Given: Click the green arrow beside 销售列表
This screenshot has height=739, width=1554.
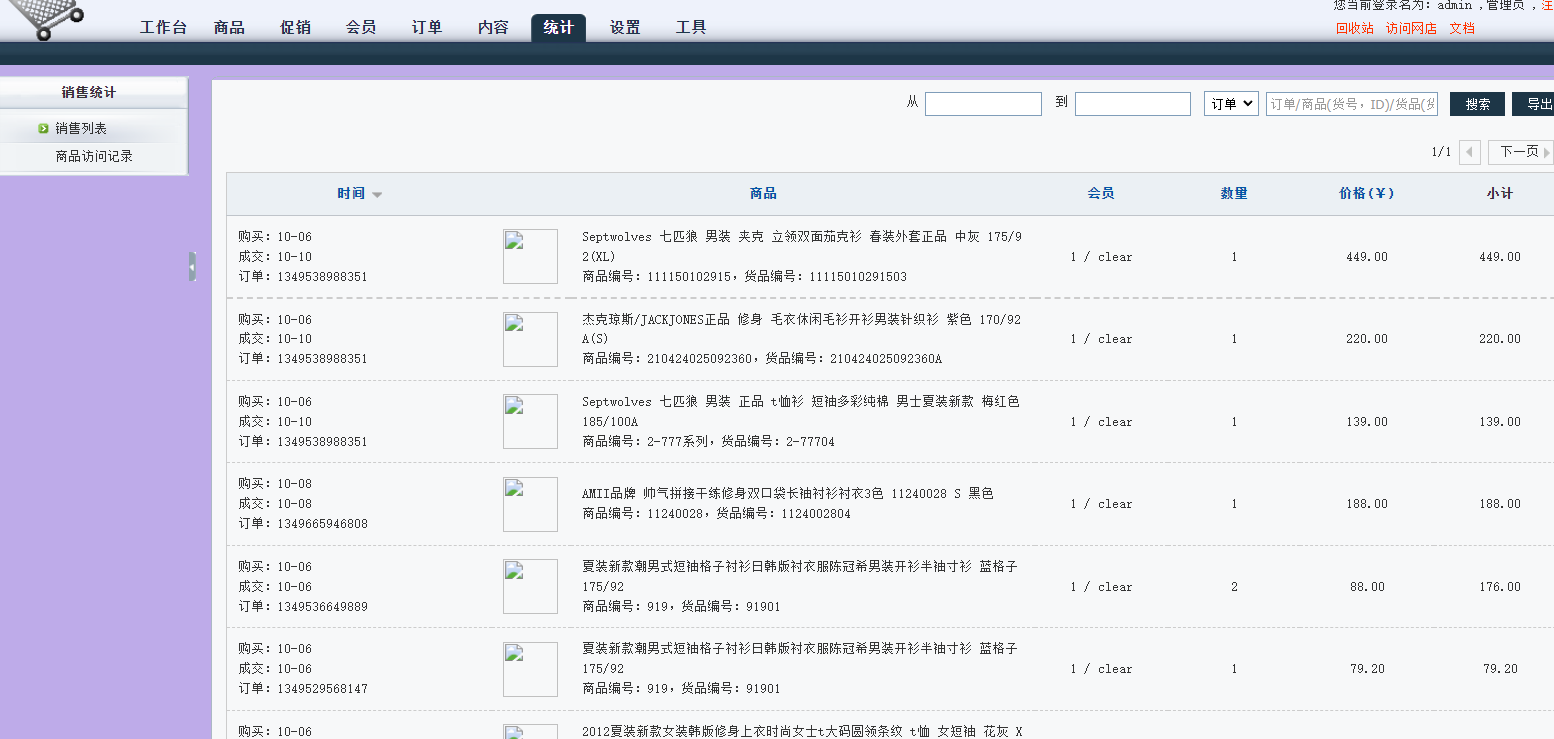Looking at the screenshot, I should [43, 128].
